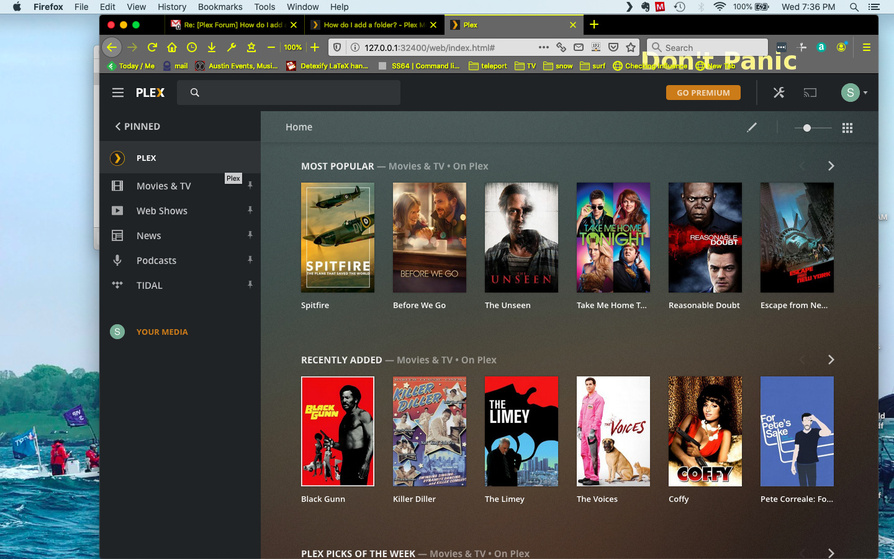Image resolution: width=894 pixels, height=559 pixels.
Task: Click YOUR MEDIA in sidebar
Action: coord(162,332)
